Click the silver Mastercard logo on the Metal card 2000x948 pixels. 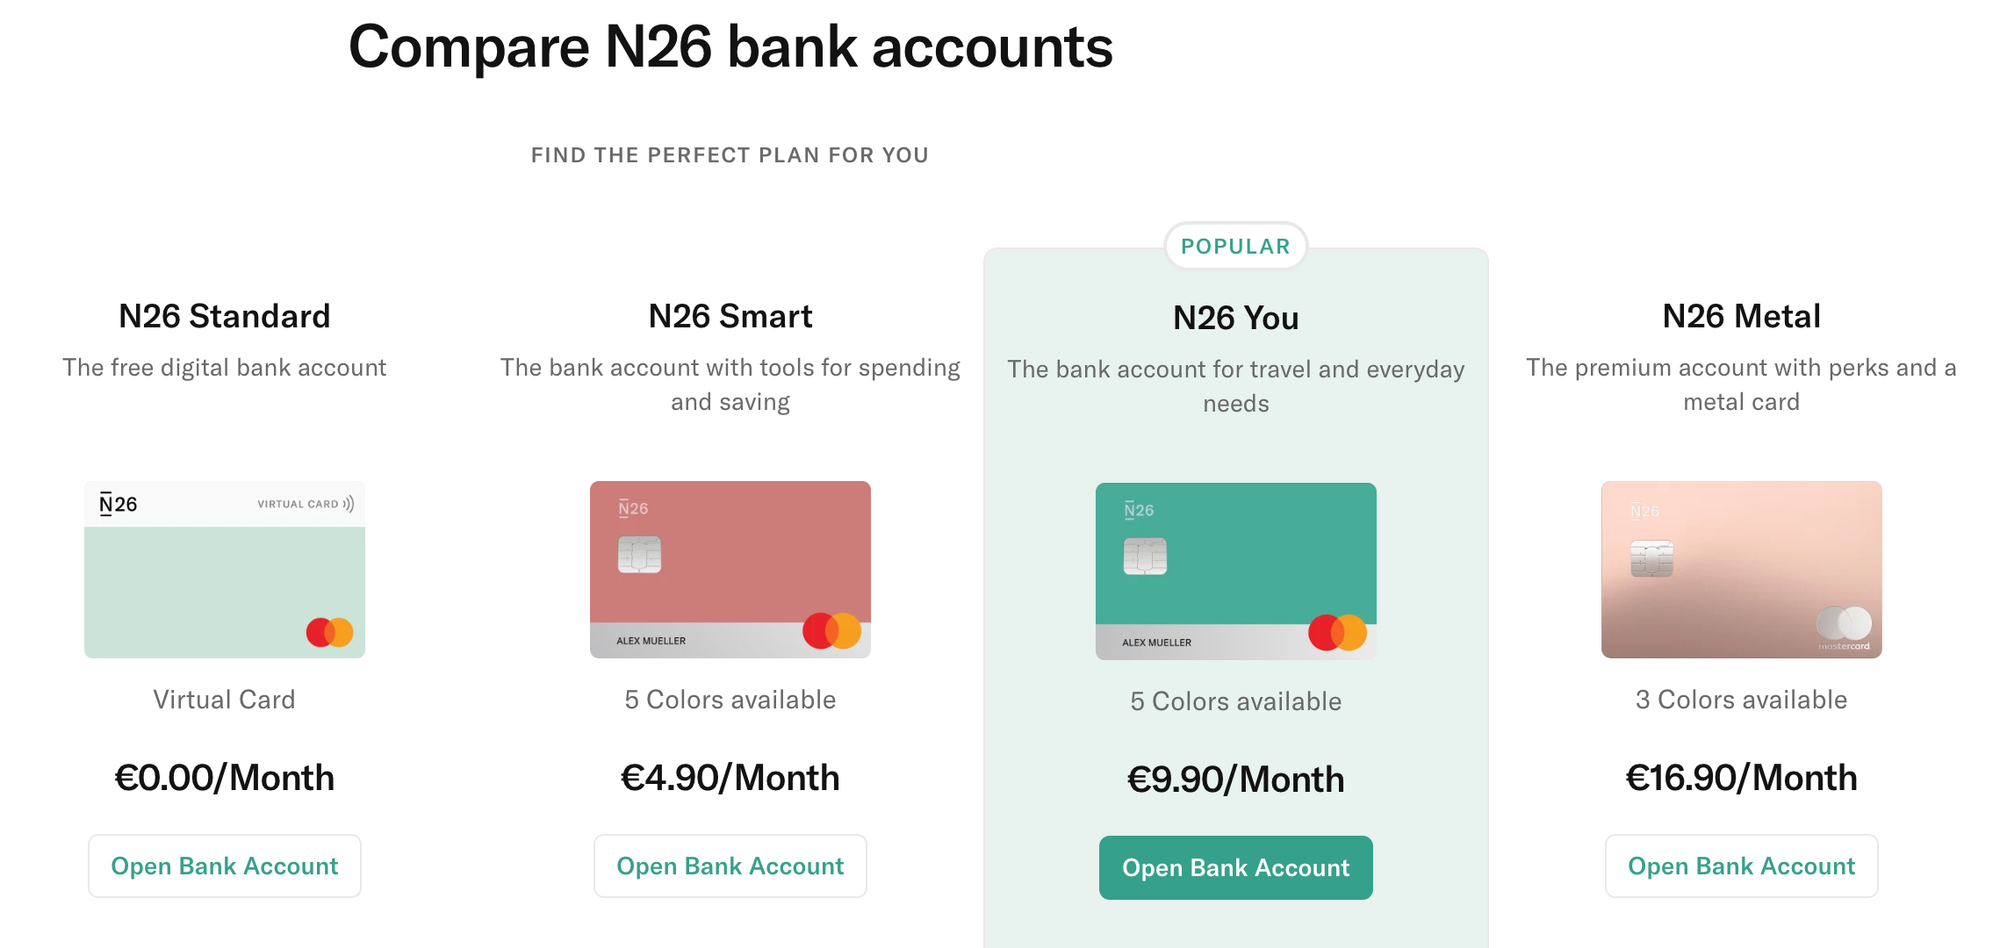click(1844, 625)
